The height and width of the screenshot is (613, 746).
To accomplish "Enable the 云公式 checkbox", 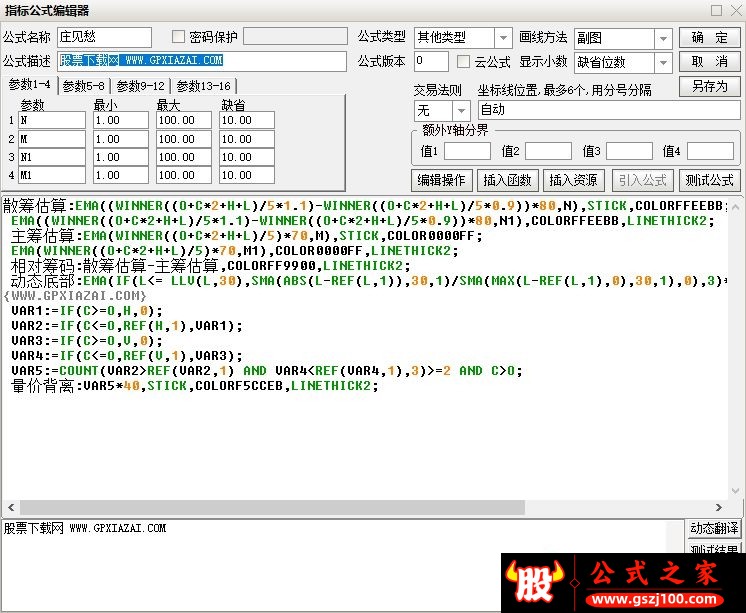I will pos(463,62).
